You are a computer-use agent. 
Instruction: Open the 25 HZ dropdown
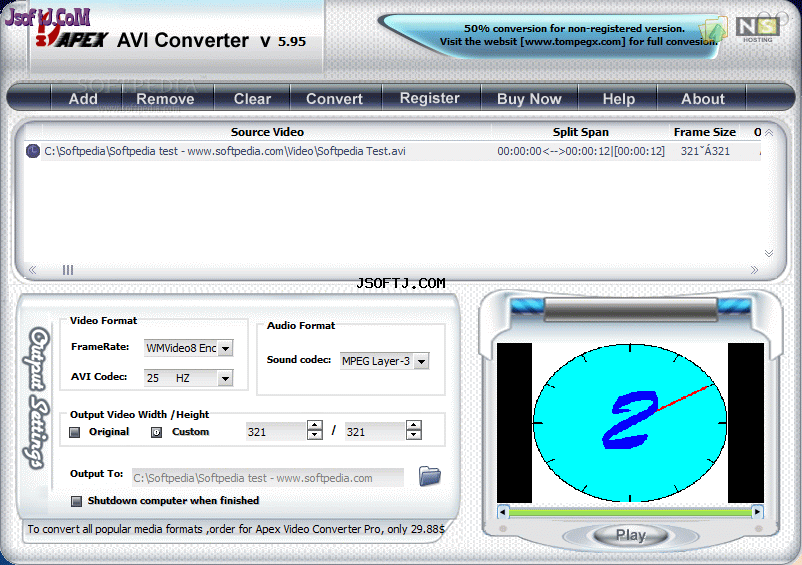coord(225,378)
